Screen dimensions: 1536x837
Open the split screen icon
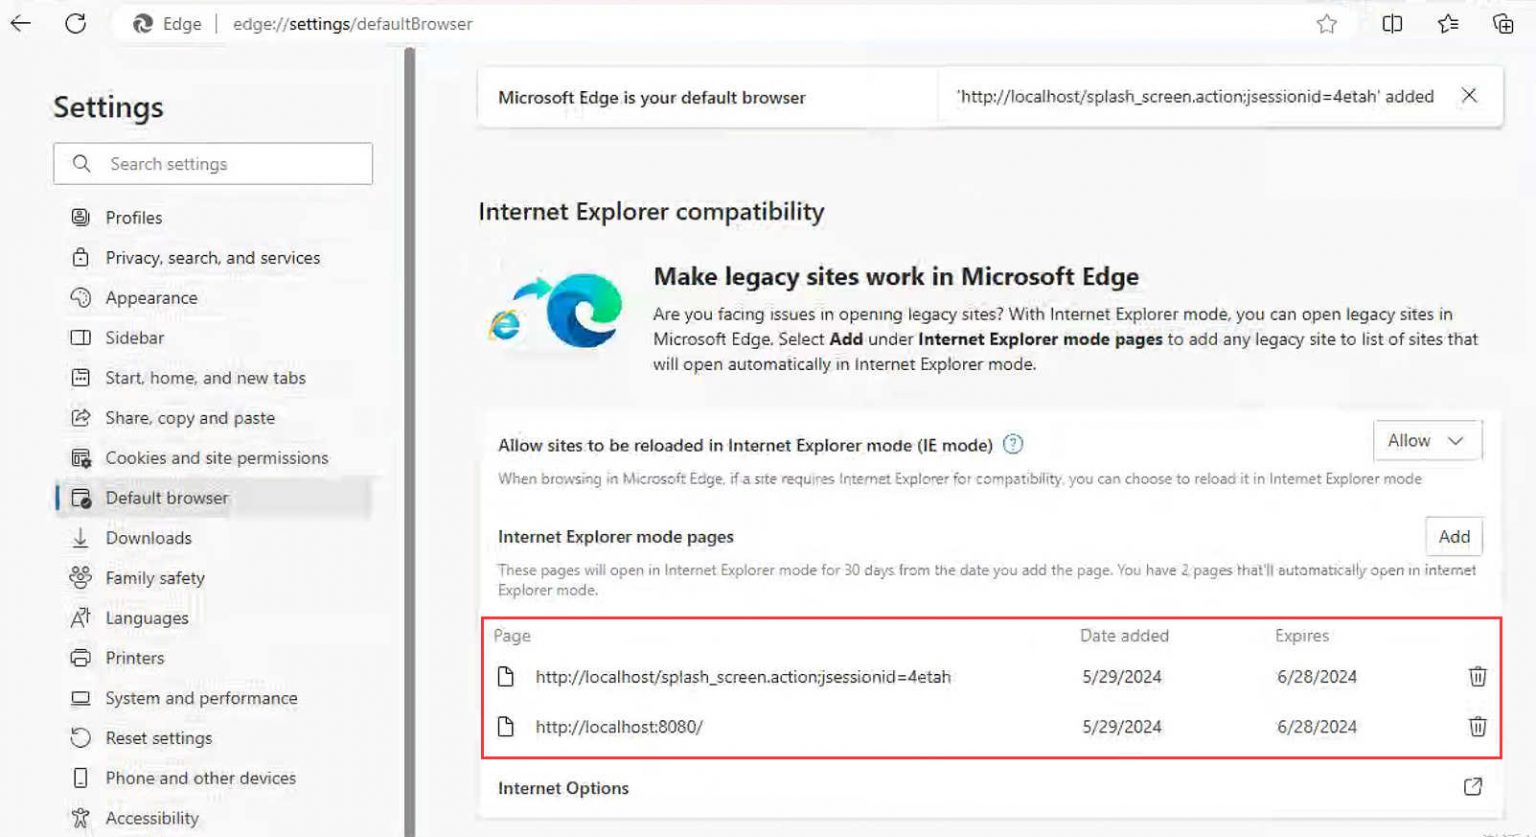point(1392,24)
